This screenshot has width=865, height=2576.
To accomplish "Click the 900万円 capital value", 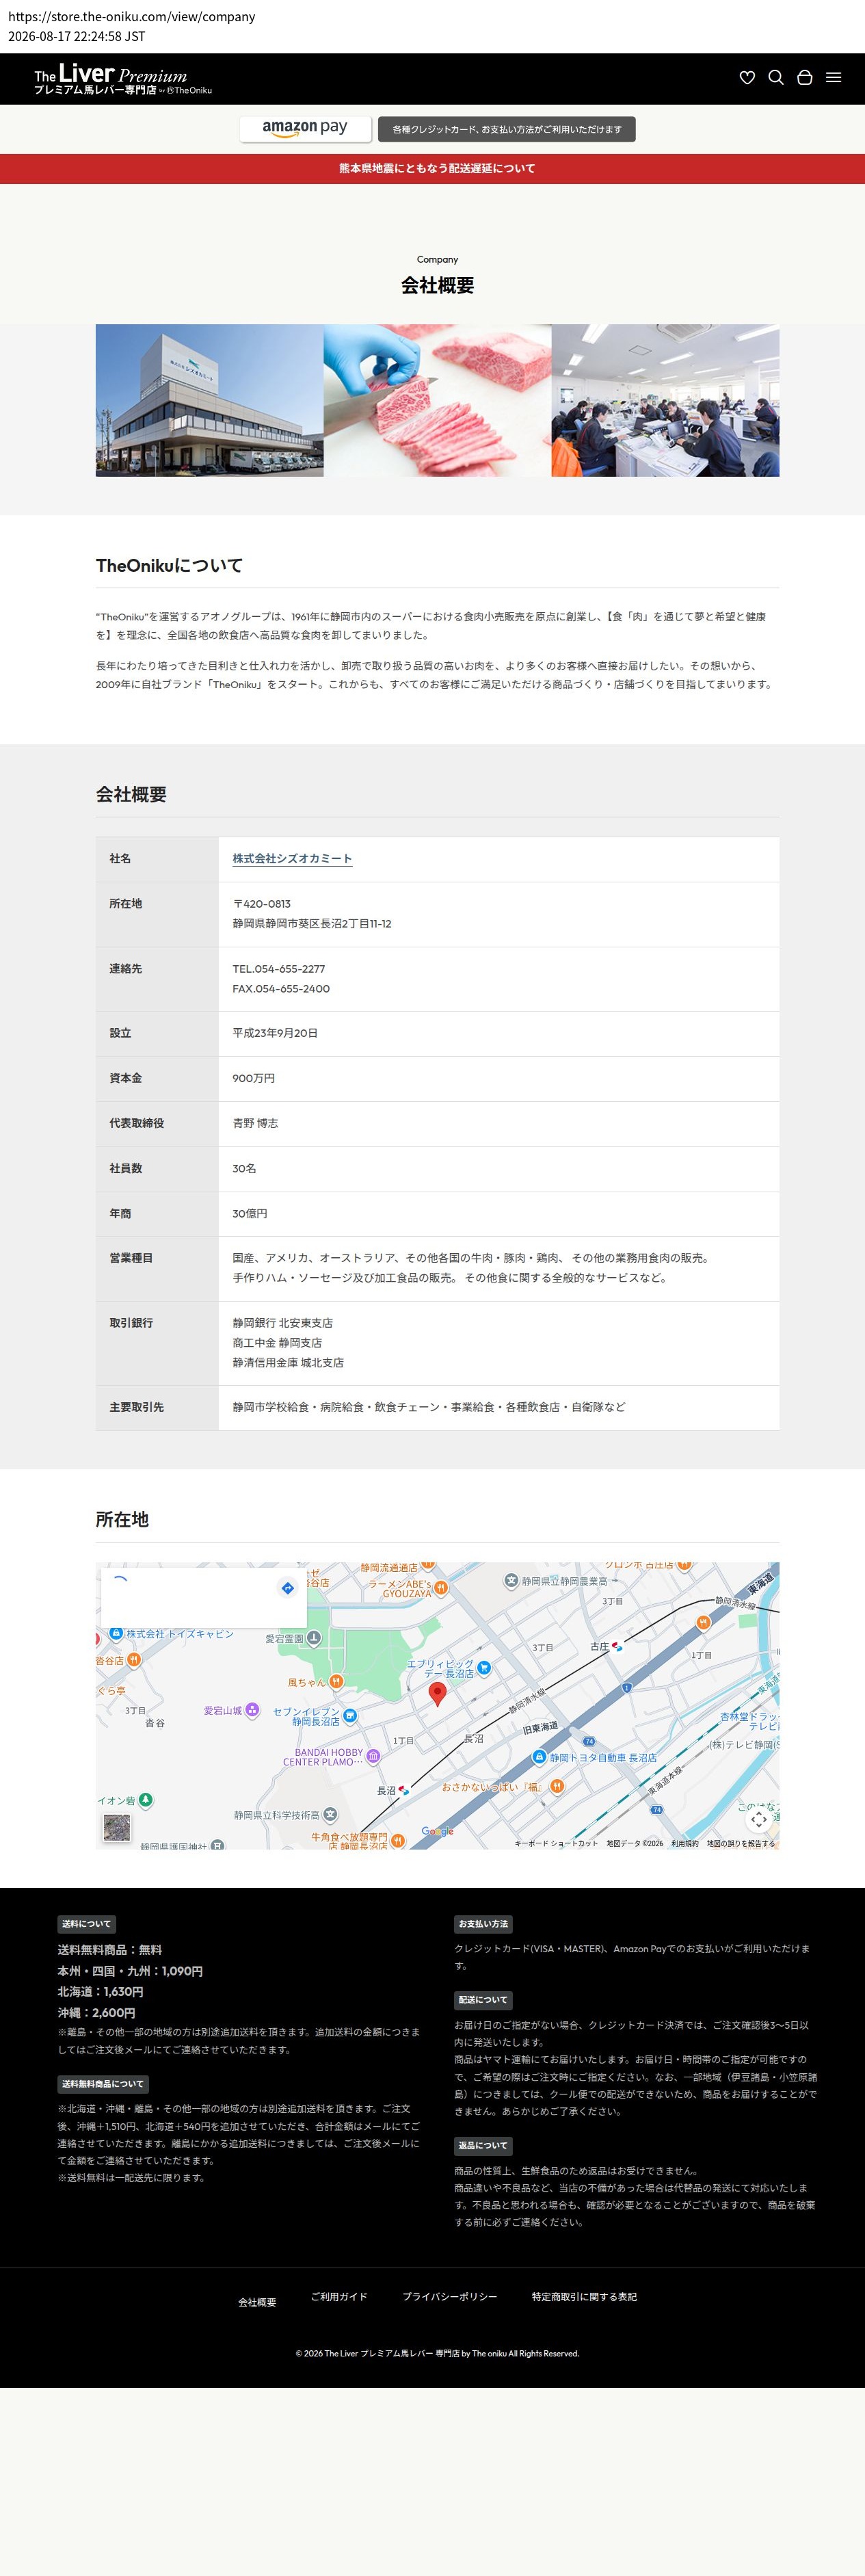I will (x=254, y=1078).
